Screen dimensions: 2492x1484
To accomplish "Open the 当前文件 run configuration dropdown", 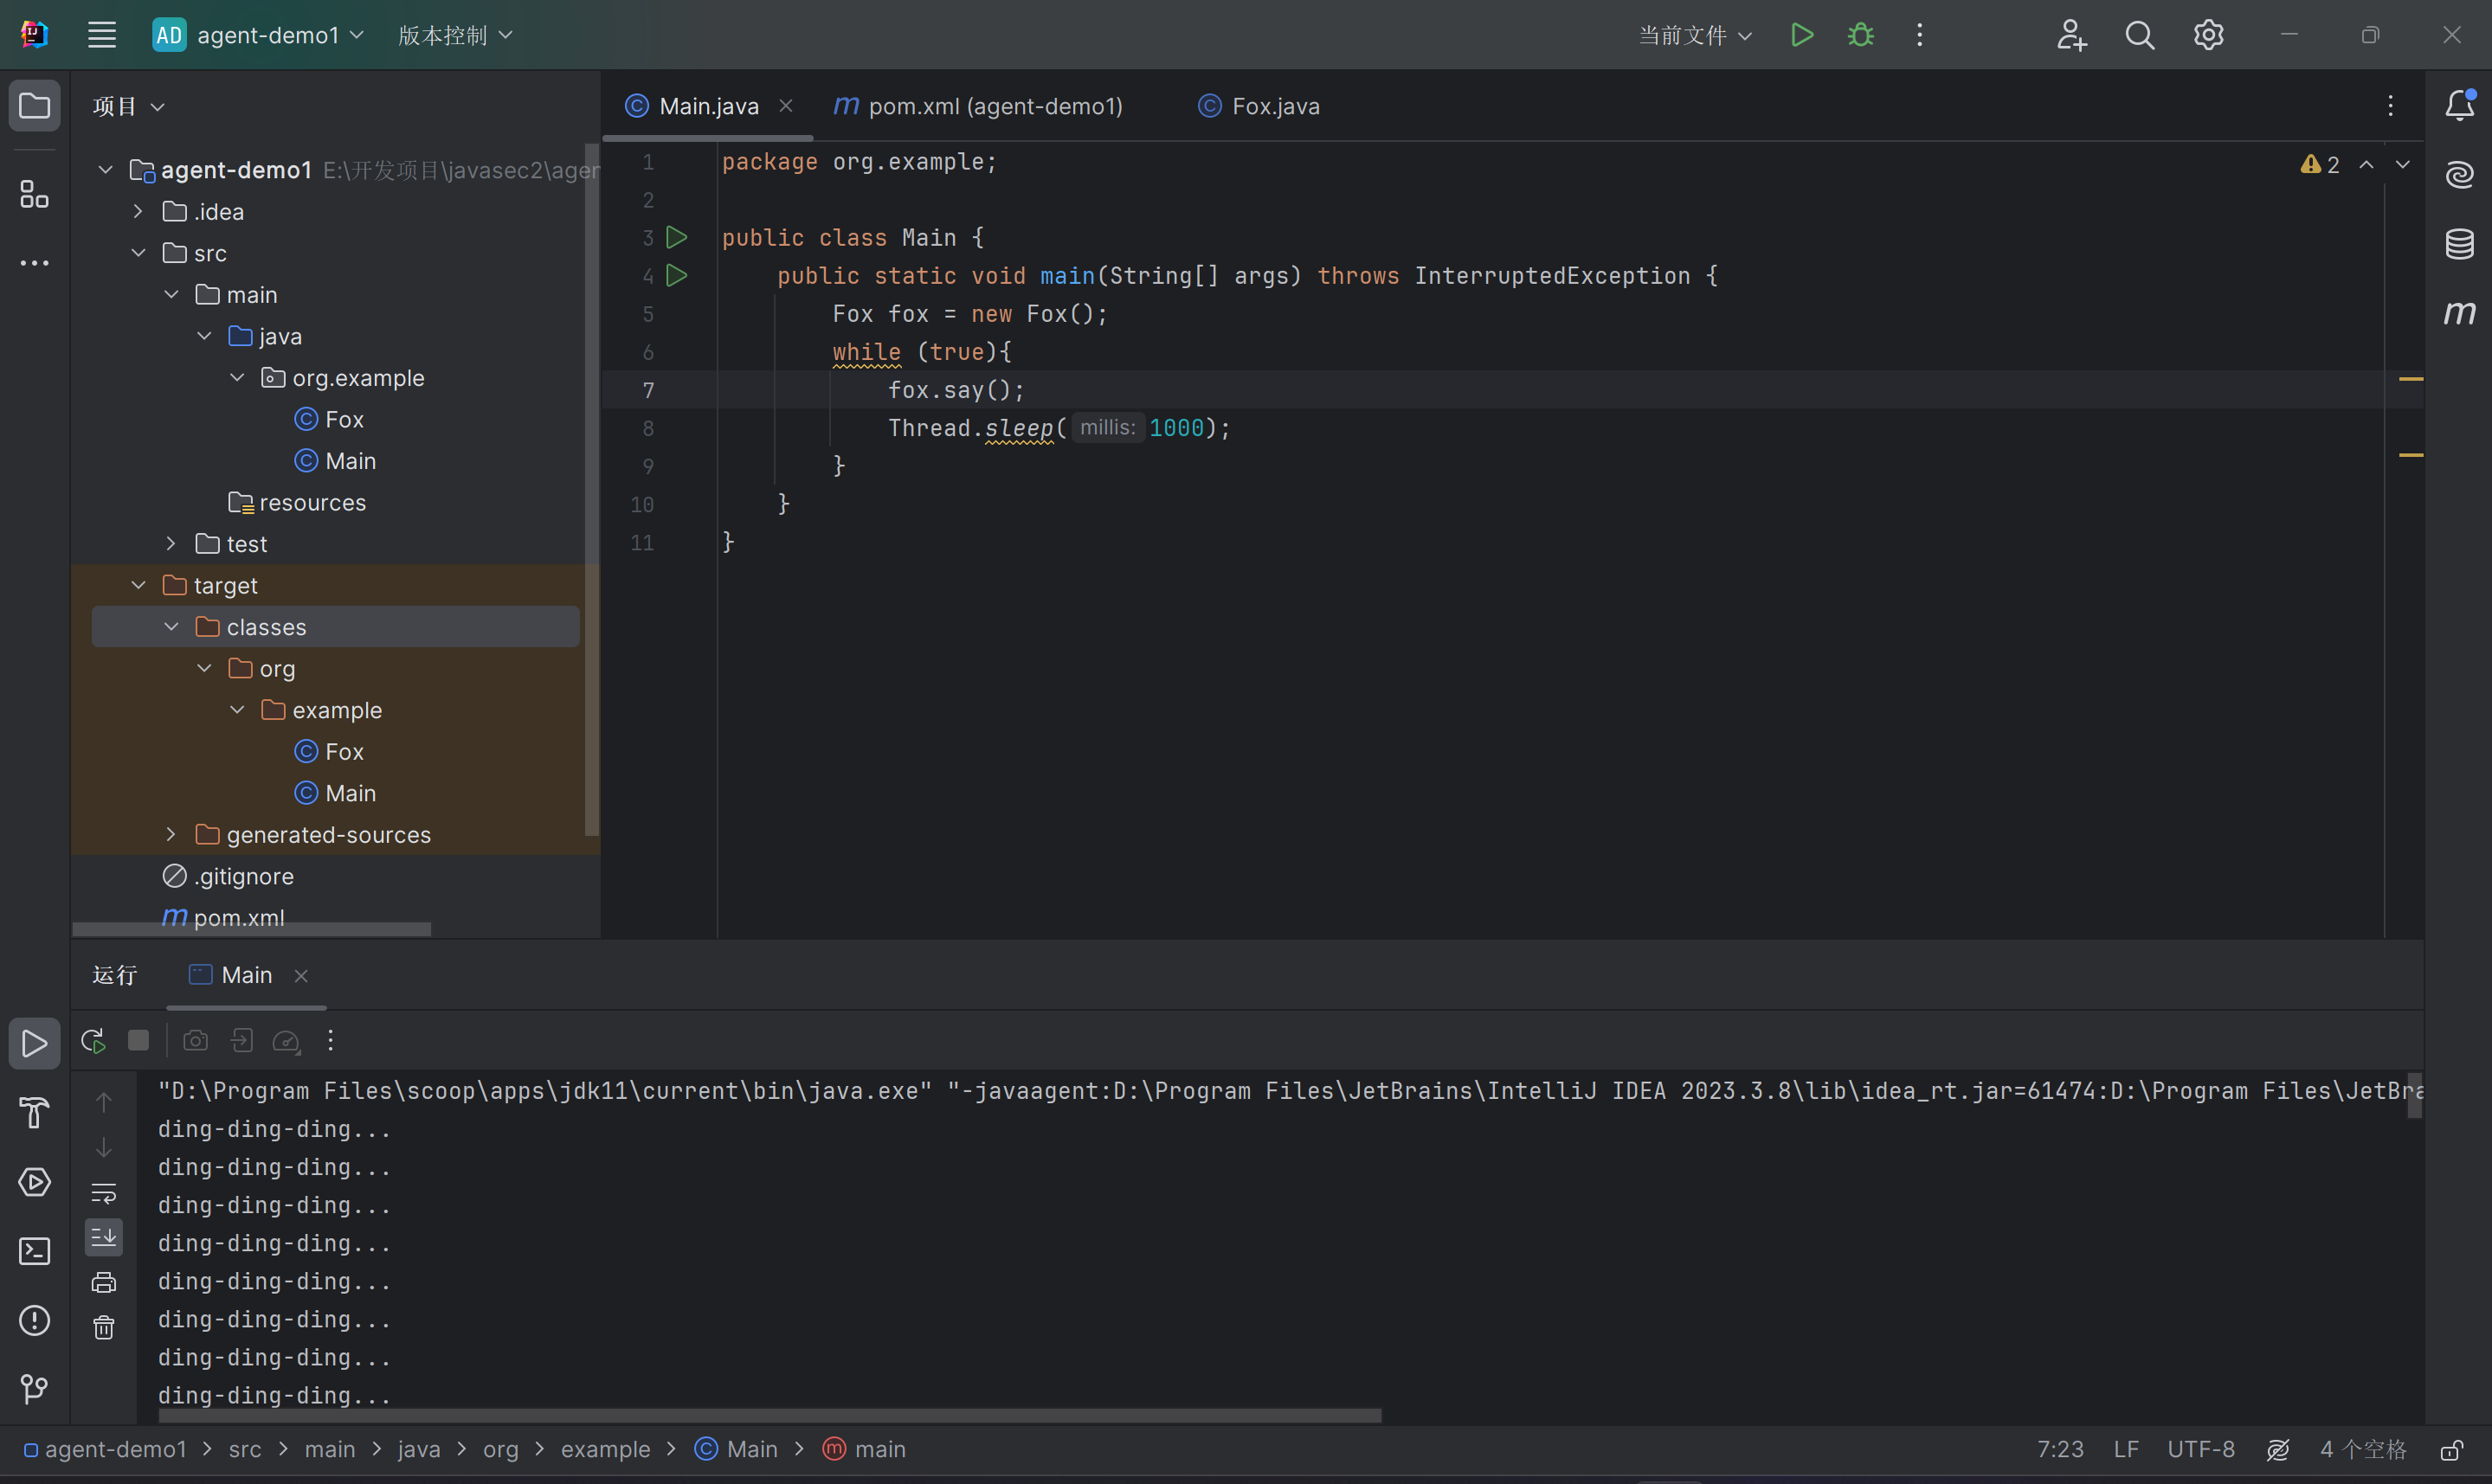I will pos(1695,35).
